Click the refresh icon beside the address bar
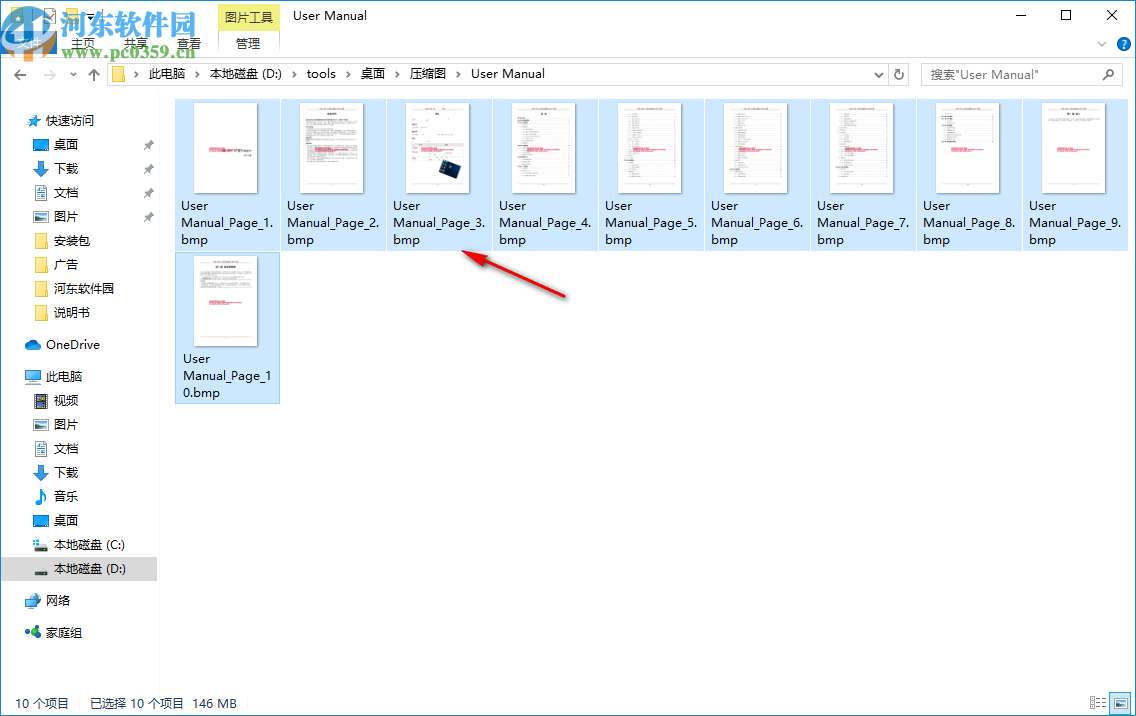 click(x=900, y=74)
